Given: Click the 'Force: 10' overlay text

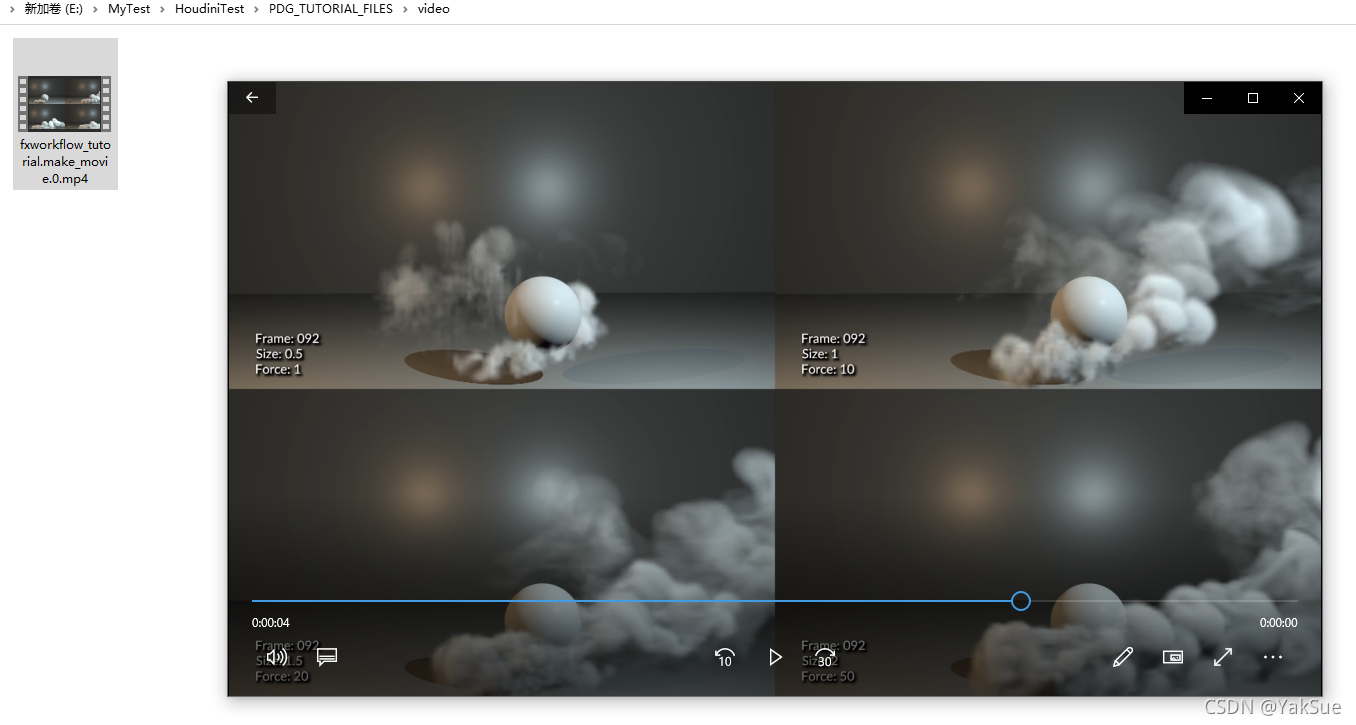Looking at the screenshot, I should click(x=828, y=369).
